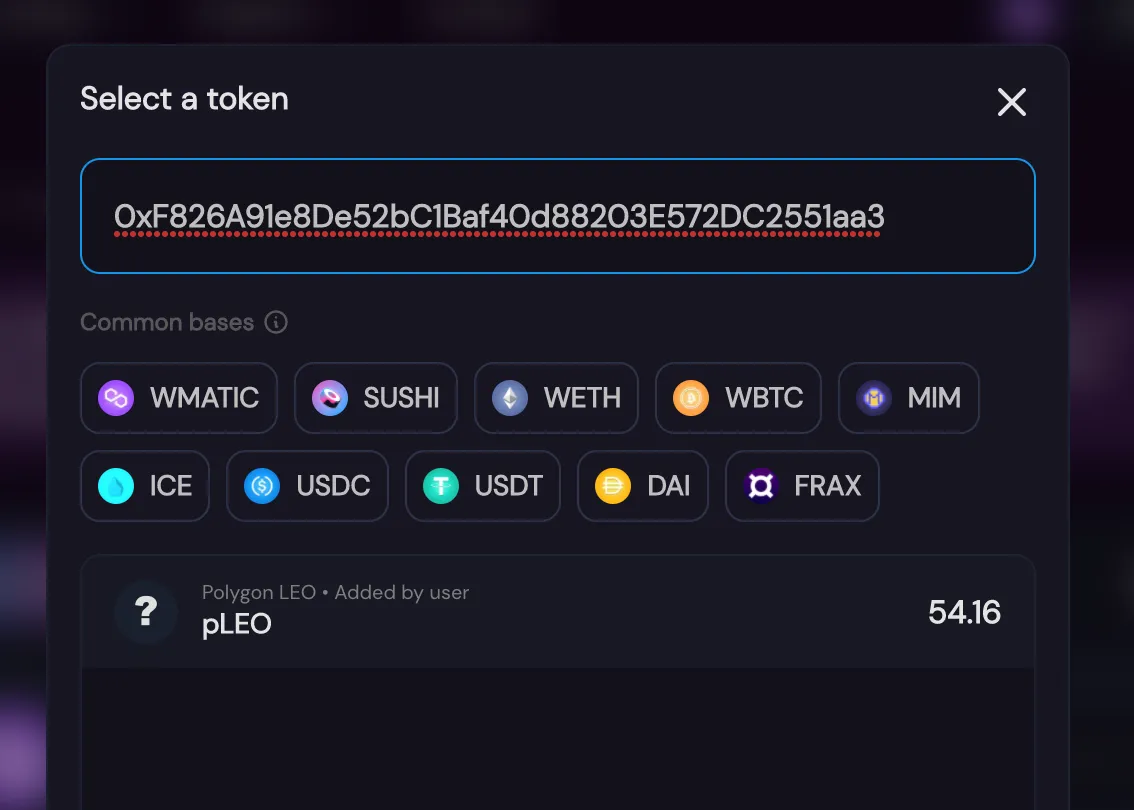
Task: Choose the USDC common base label
Action: pos(333,485)
